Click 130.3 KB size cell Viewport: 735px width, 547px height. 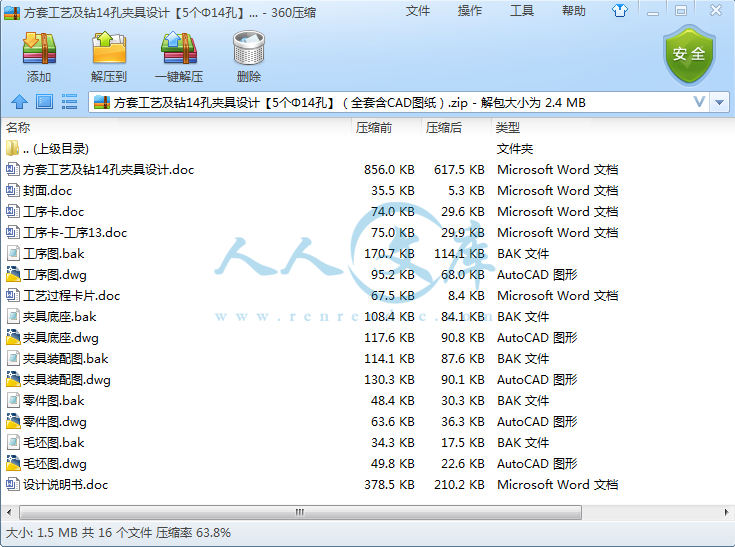click(389, 379)
